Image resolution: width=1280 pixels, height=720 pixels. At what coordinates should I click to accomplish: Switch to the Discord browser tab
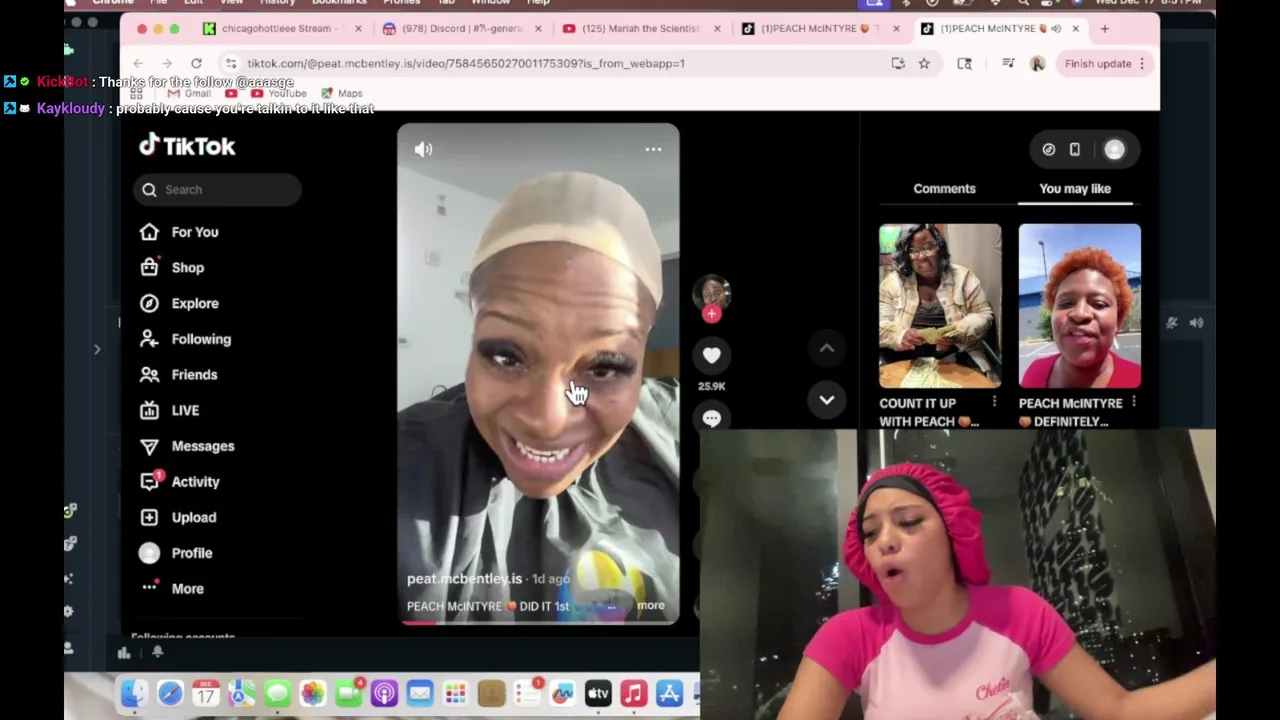click(461, 29)
